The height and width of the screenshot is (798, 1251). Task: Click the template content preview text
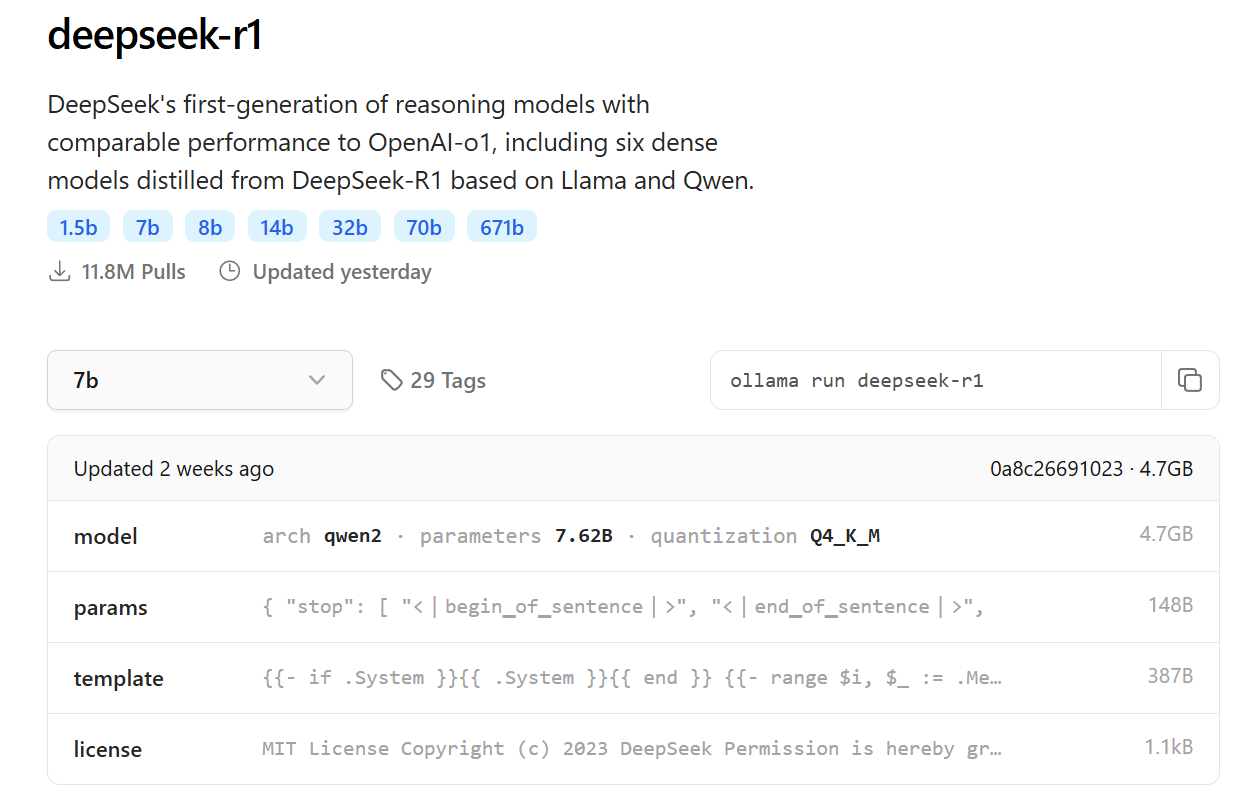(632, 678)
